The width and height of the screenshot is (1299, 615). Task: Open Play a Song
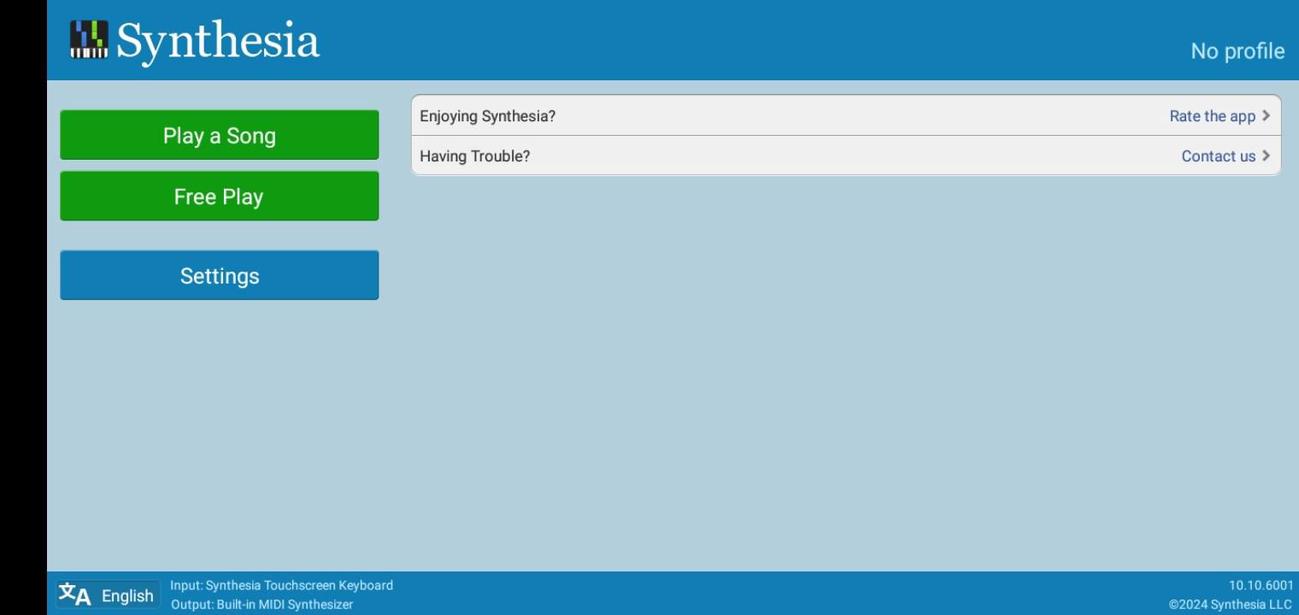click(219, 135)
